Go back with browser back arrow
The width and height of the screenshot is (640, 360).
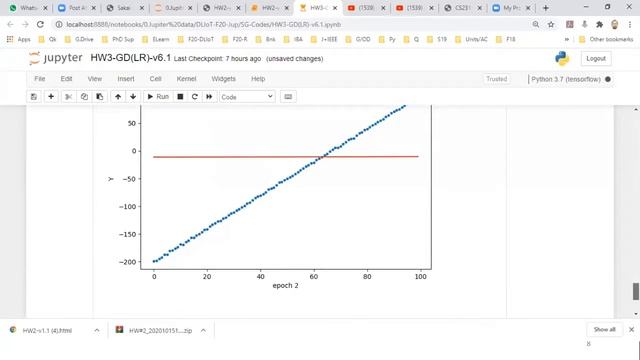pyautogui.click(x=11, y=24)
